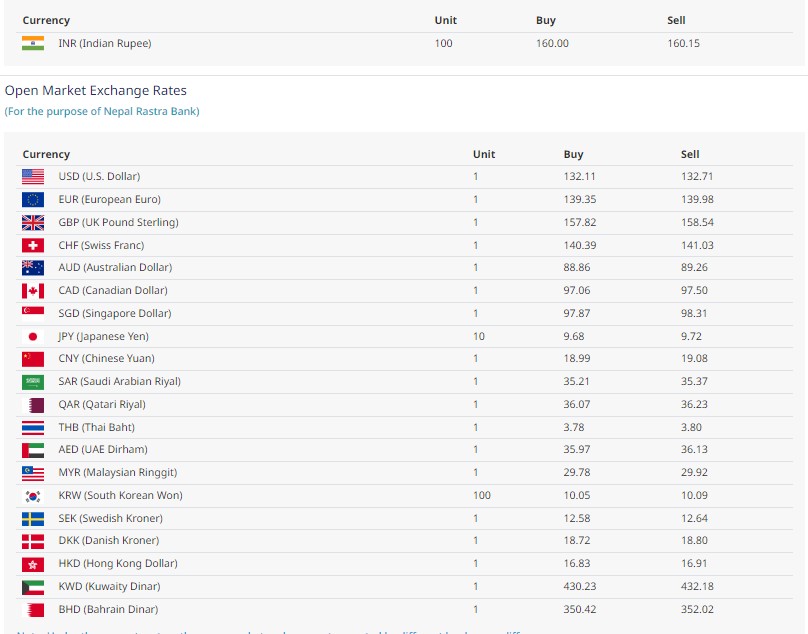Click the Swiss flag icon

33,245
